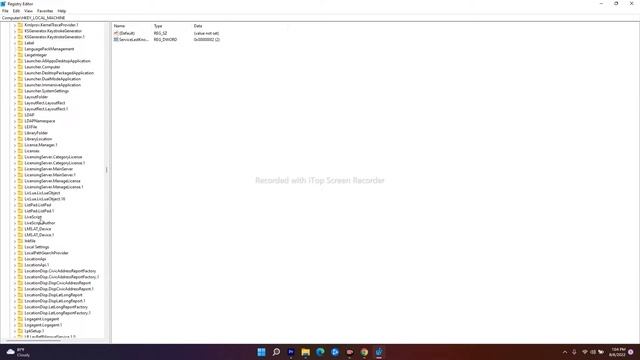Expand the Logagent.Logagent key
Viewport: 640px width, 360px height.
pos(15,319)
